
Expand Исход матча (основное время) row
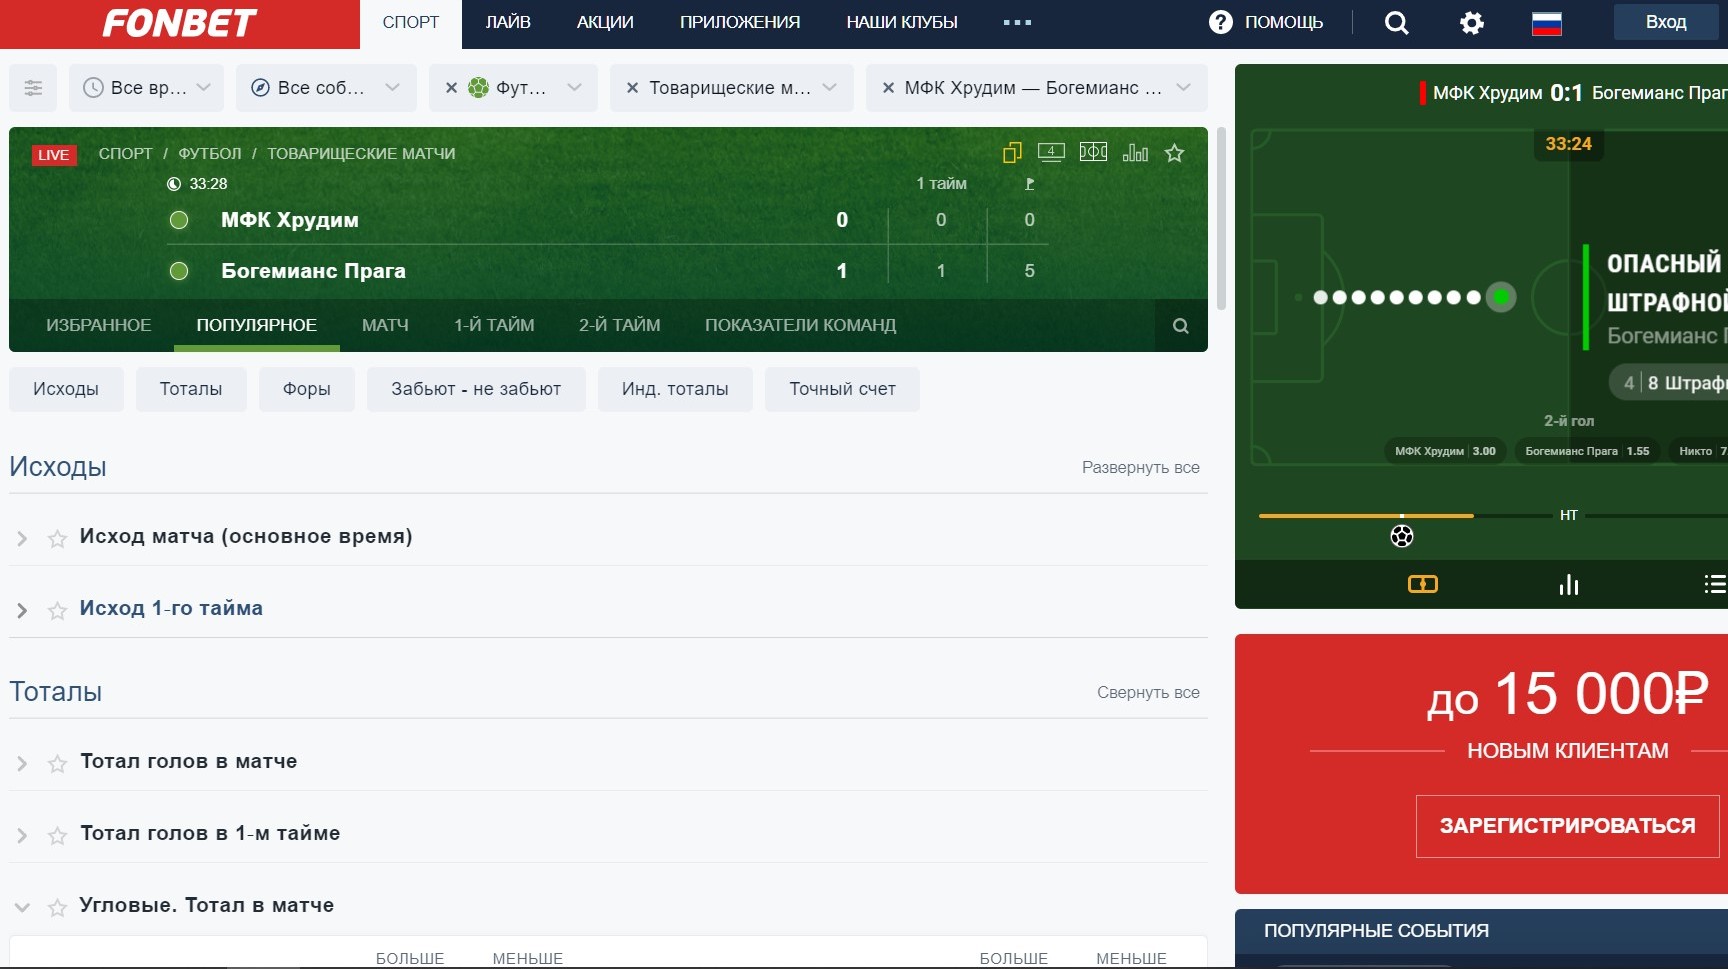click(22, 538)
